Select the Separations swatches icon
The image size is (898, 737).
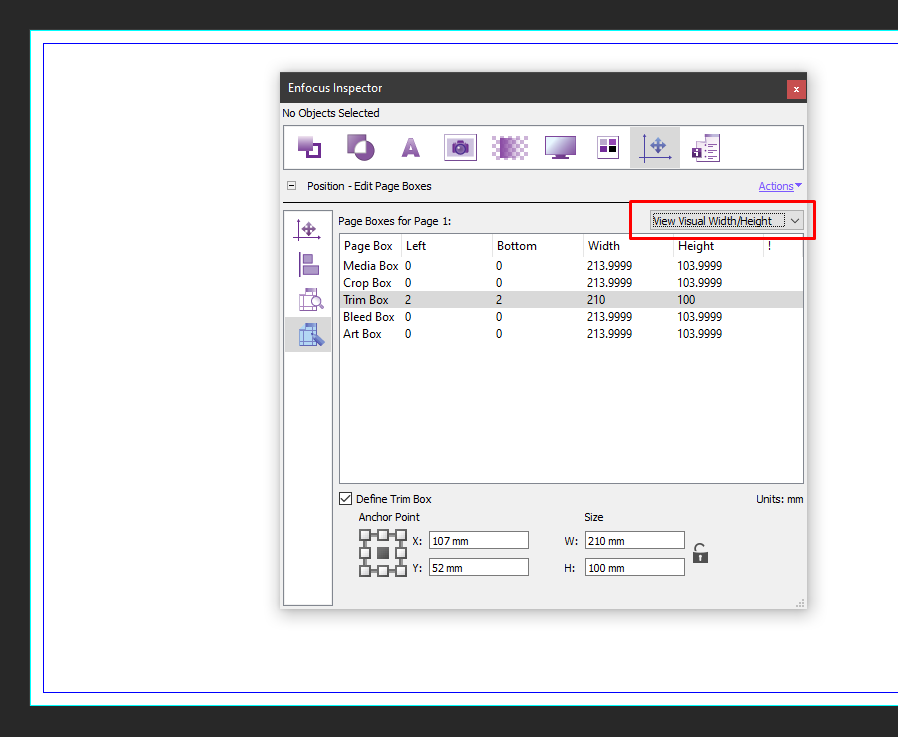(608, 148)
